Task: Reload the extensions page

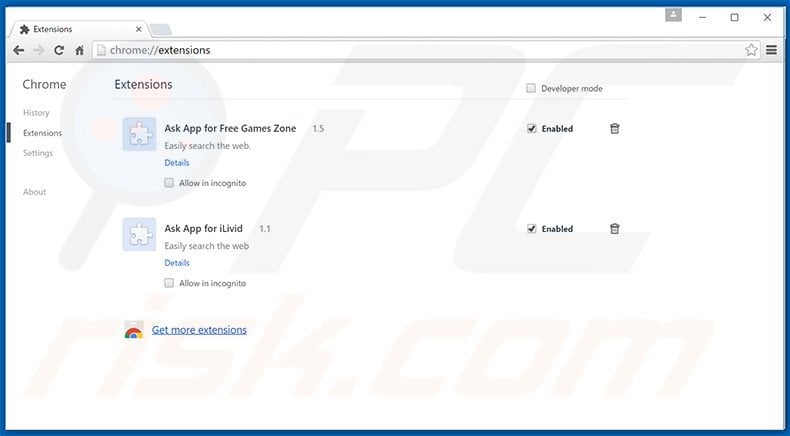Action: 59,50
